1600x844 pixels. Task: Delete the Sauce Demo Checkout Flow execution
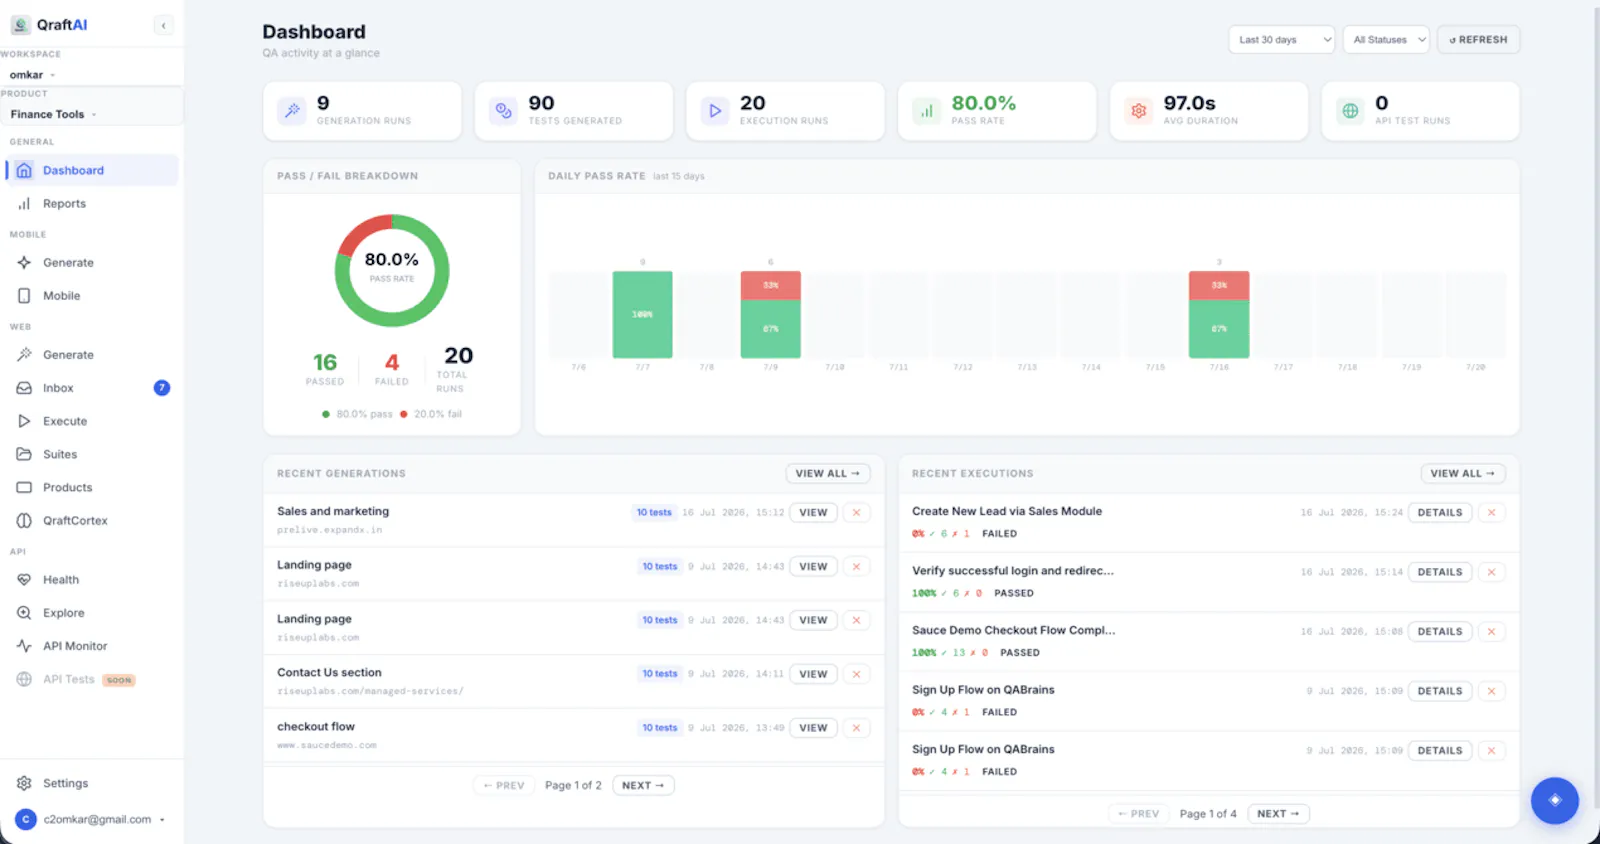1492,632
